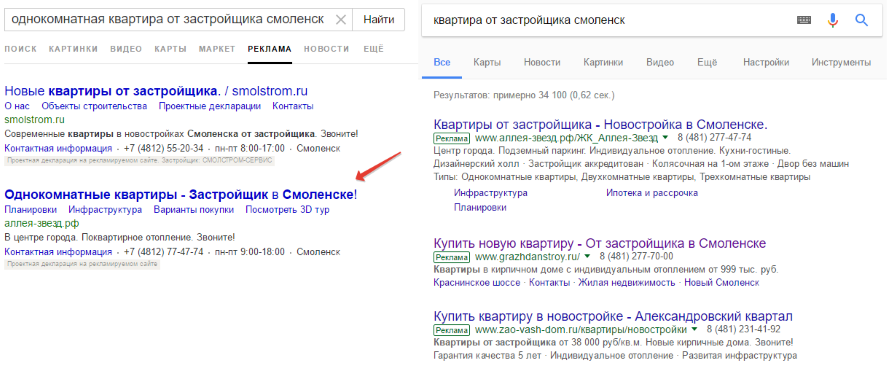The height and width of the screenshot is (366, 892).
Task: Click phone number 8 (481) 277-70-00
Action: pos(636,256)
